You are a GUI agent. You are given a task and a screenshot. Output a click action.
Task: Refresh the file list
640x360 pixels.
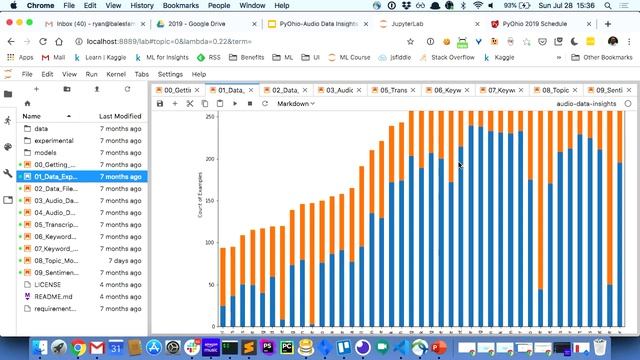pos(127,89)
